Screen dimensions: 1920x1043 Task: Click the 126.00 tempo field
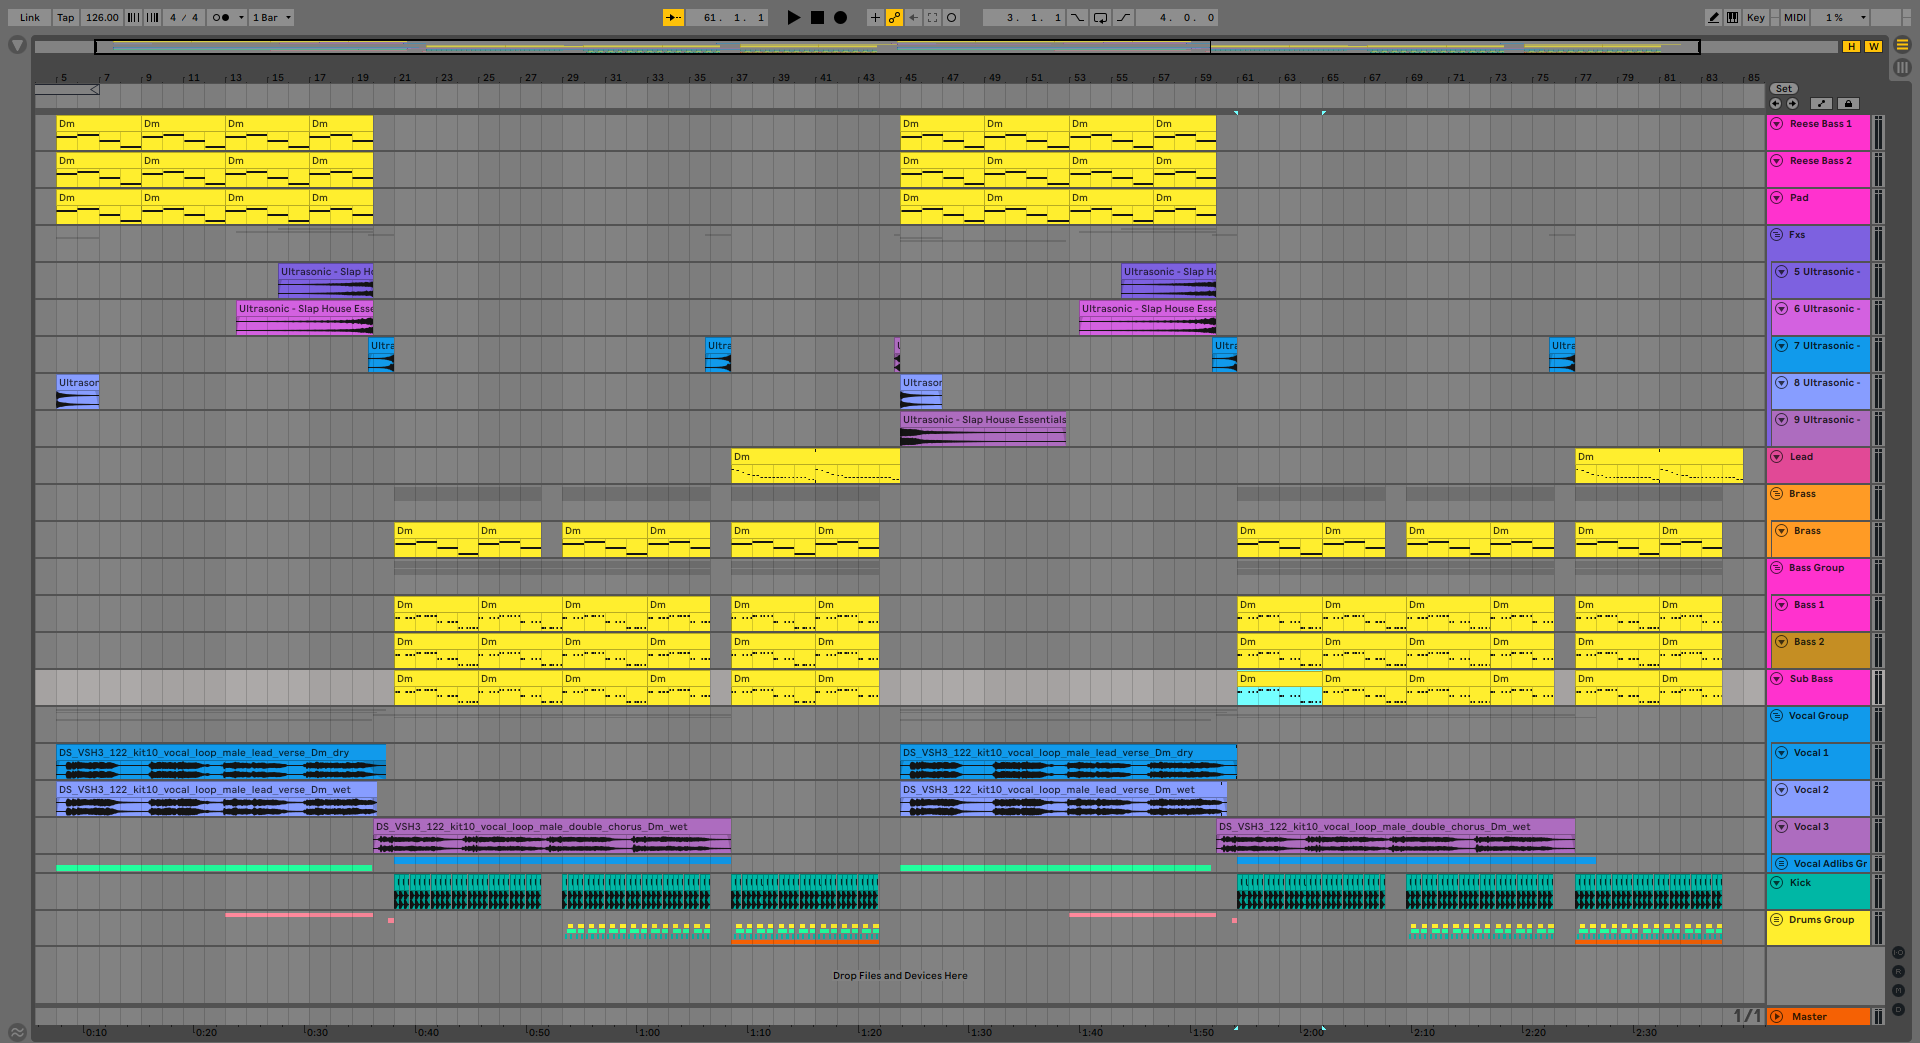tap(101, 17)
